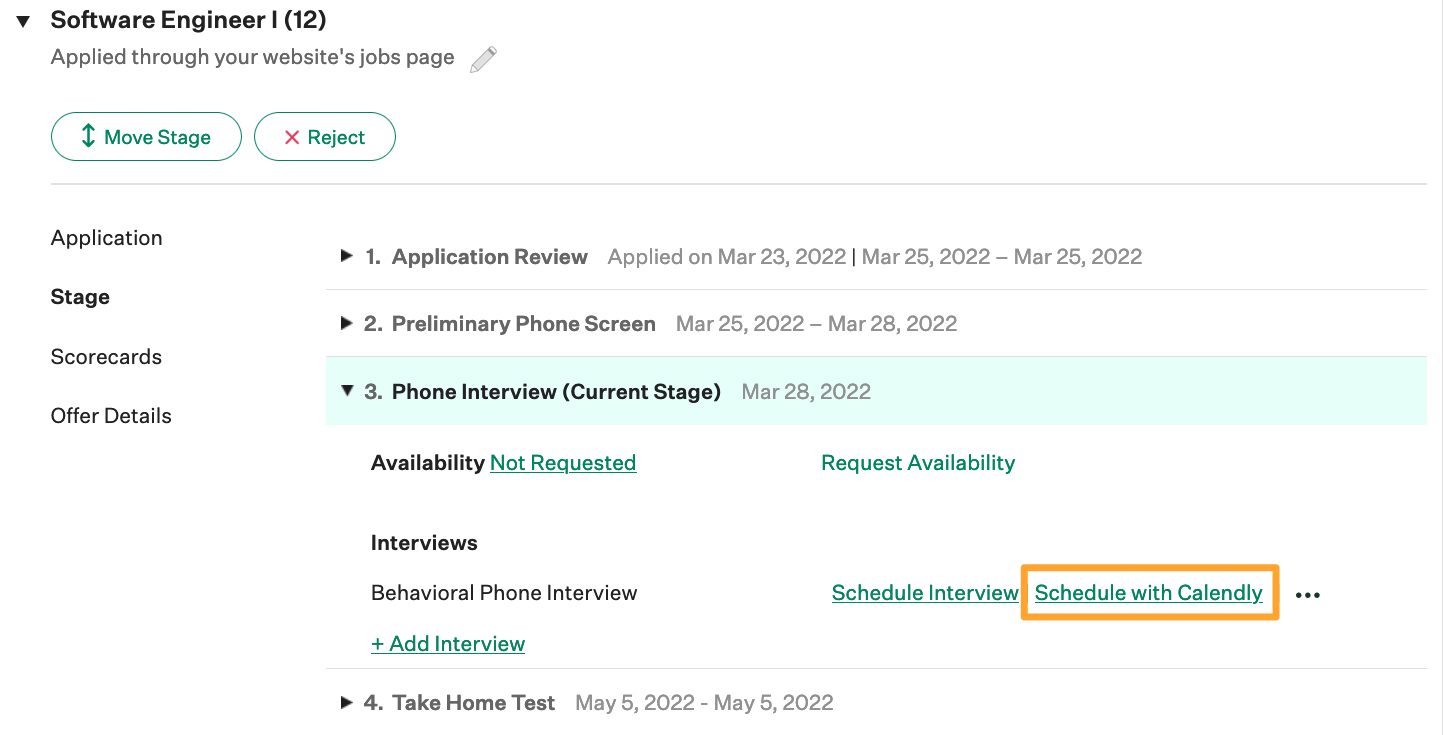This screenshot has height=735, width=1443.
Task: Collapse the Software Engineer I section
Action: point(23,21)
